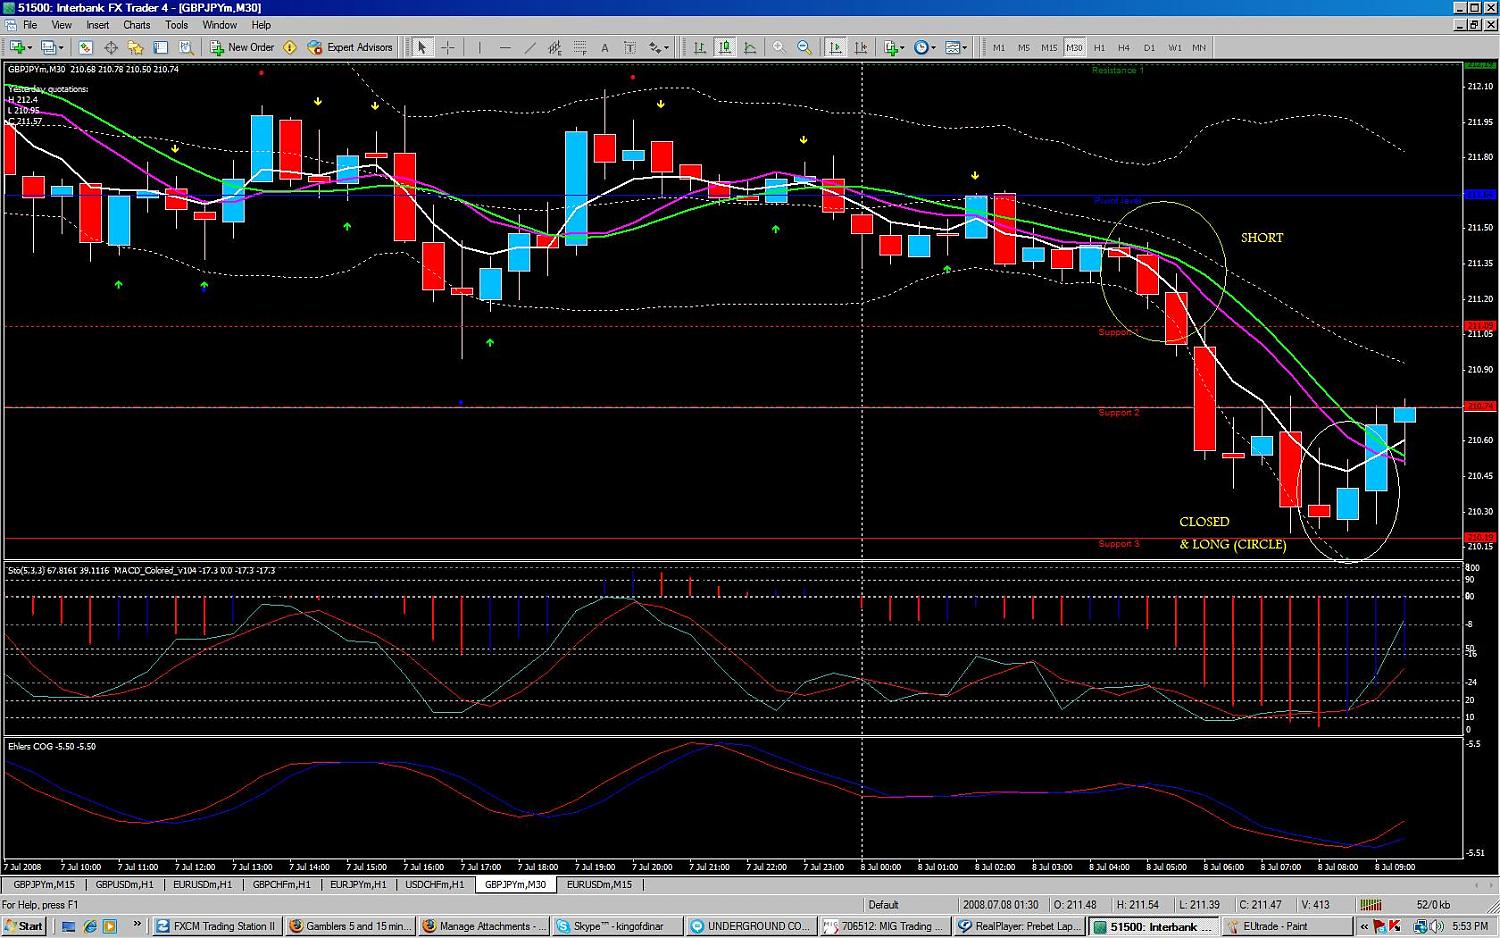Switch chart to line chart mode
The image size is (1500, 938).
[750, 47]
